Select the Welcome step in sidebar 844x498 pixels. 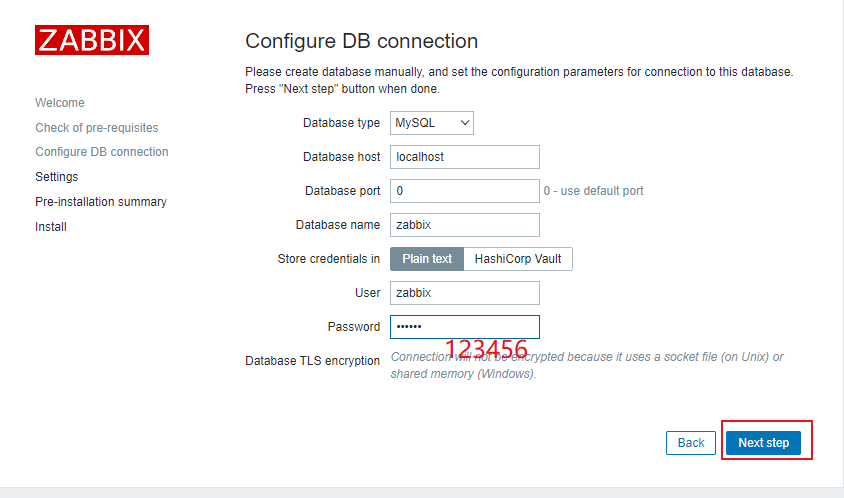[x=60, y=103]
